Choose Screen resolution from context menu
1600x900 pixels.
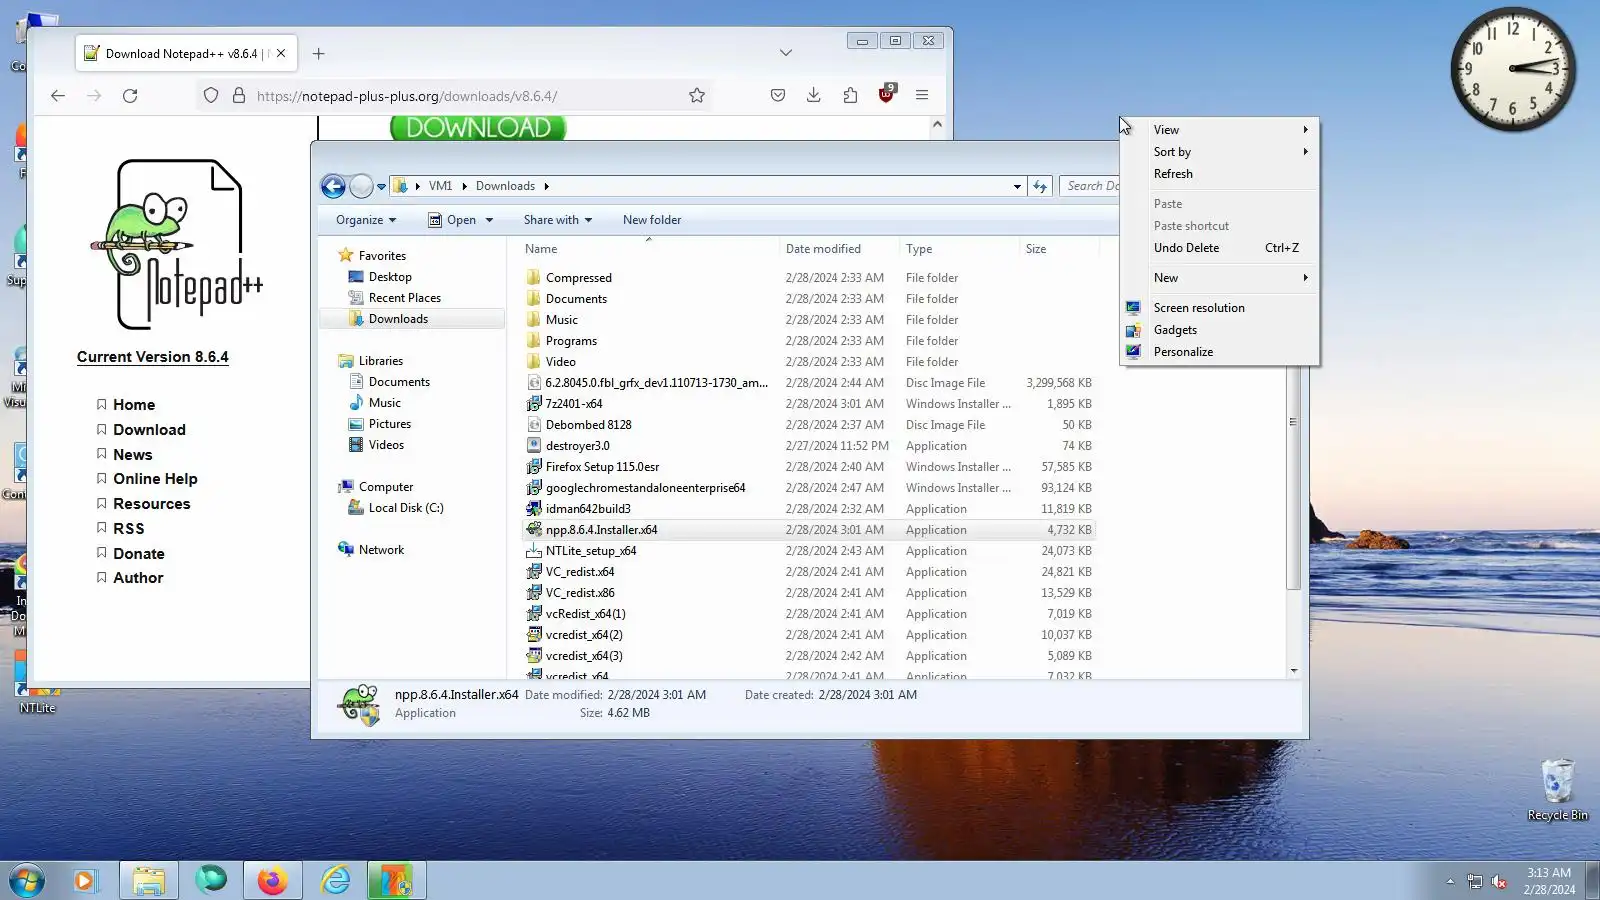(x=1220, y=308)
